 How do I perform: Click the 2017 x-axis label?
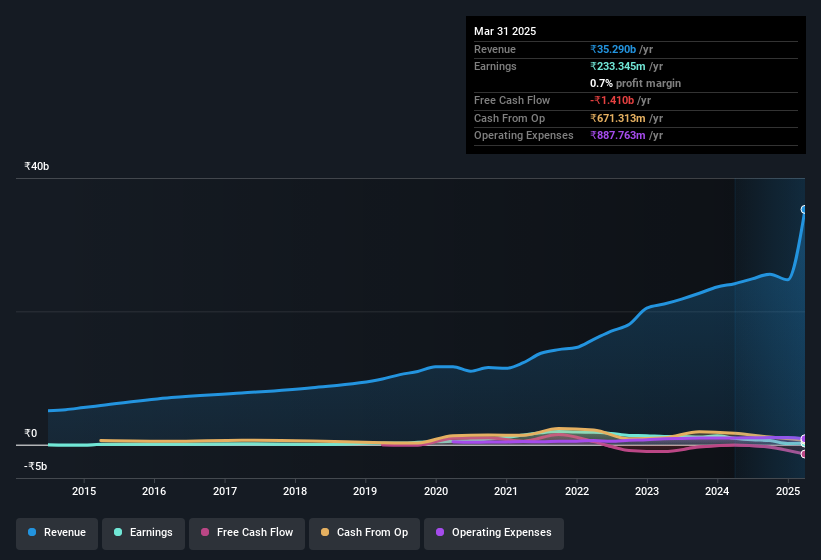225,491
